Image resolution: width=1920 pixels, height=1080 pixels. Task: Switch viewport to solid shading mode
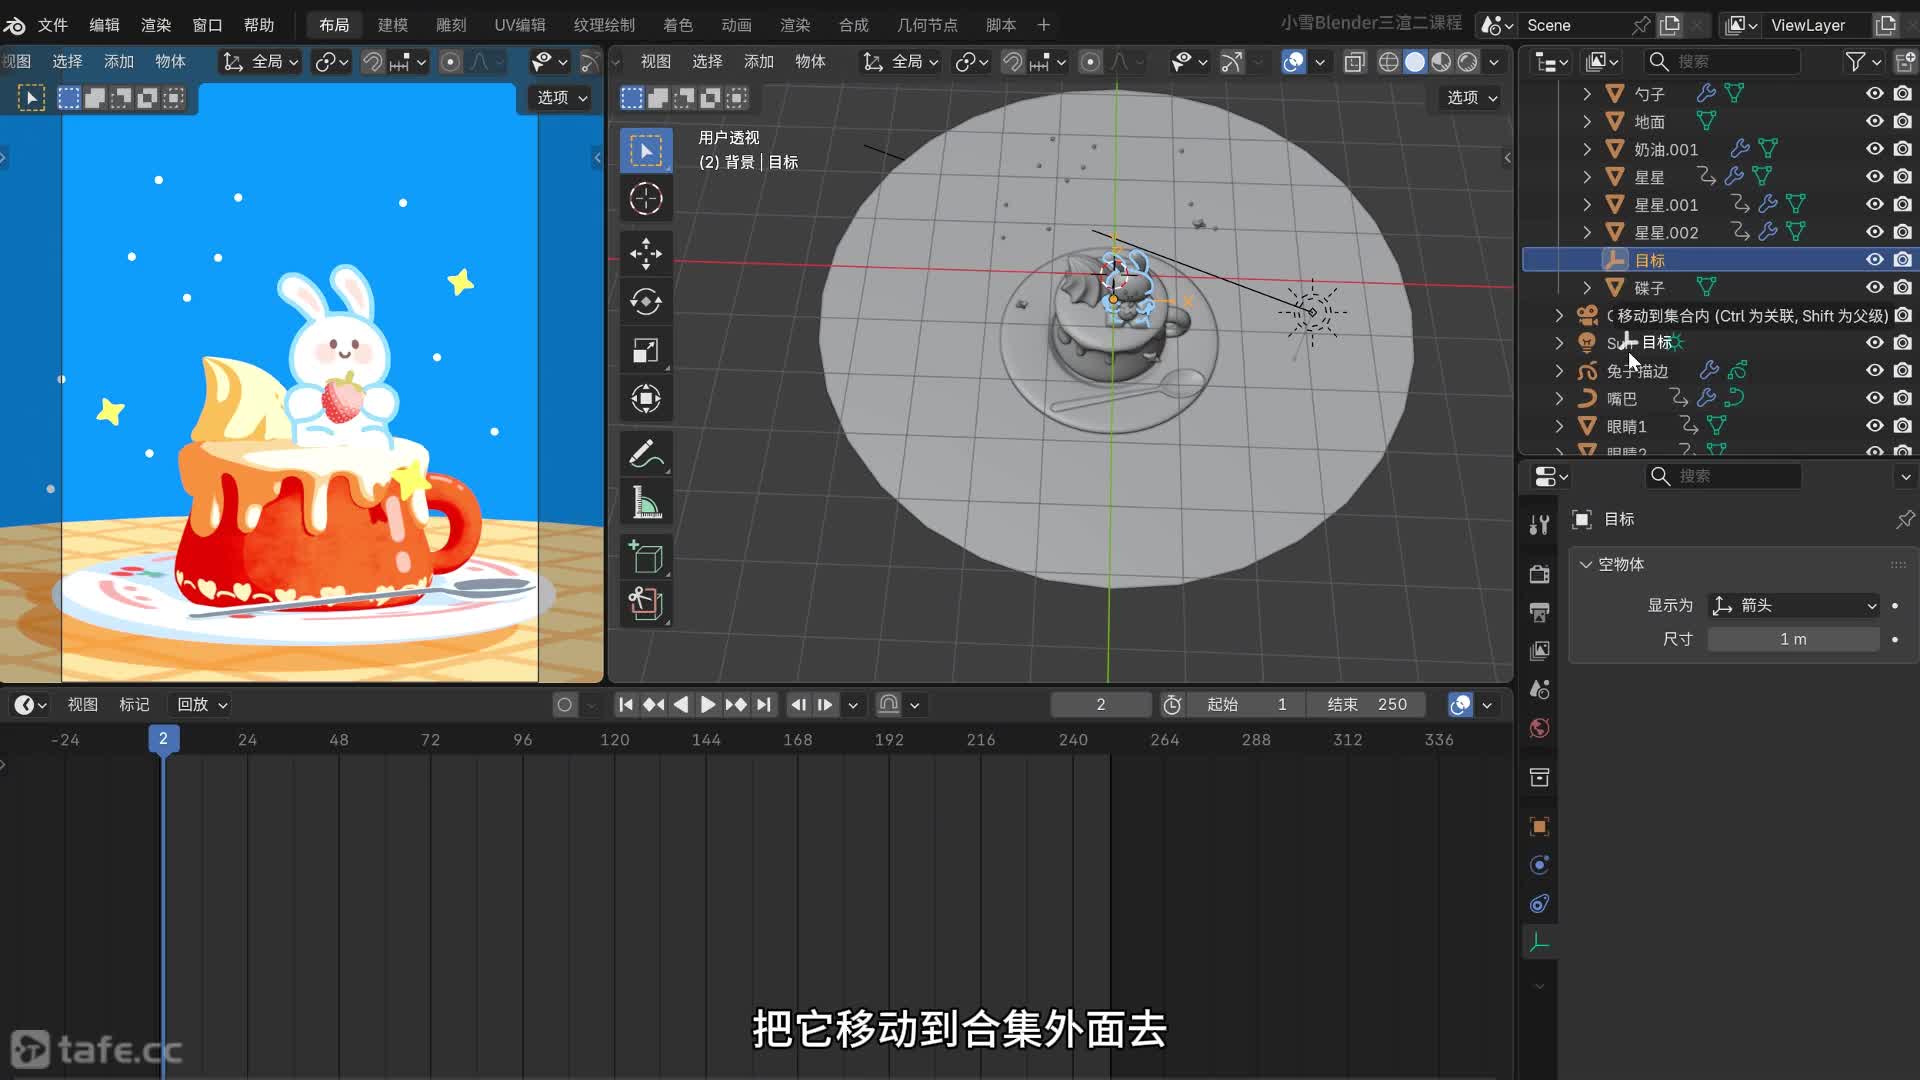pyautogui.click(x=1415, y=62)
